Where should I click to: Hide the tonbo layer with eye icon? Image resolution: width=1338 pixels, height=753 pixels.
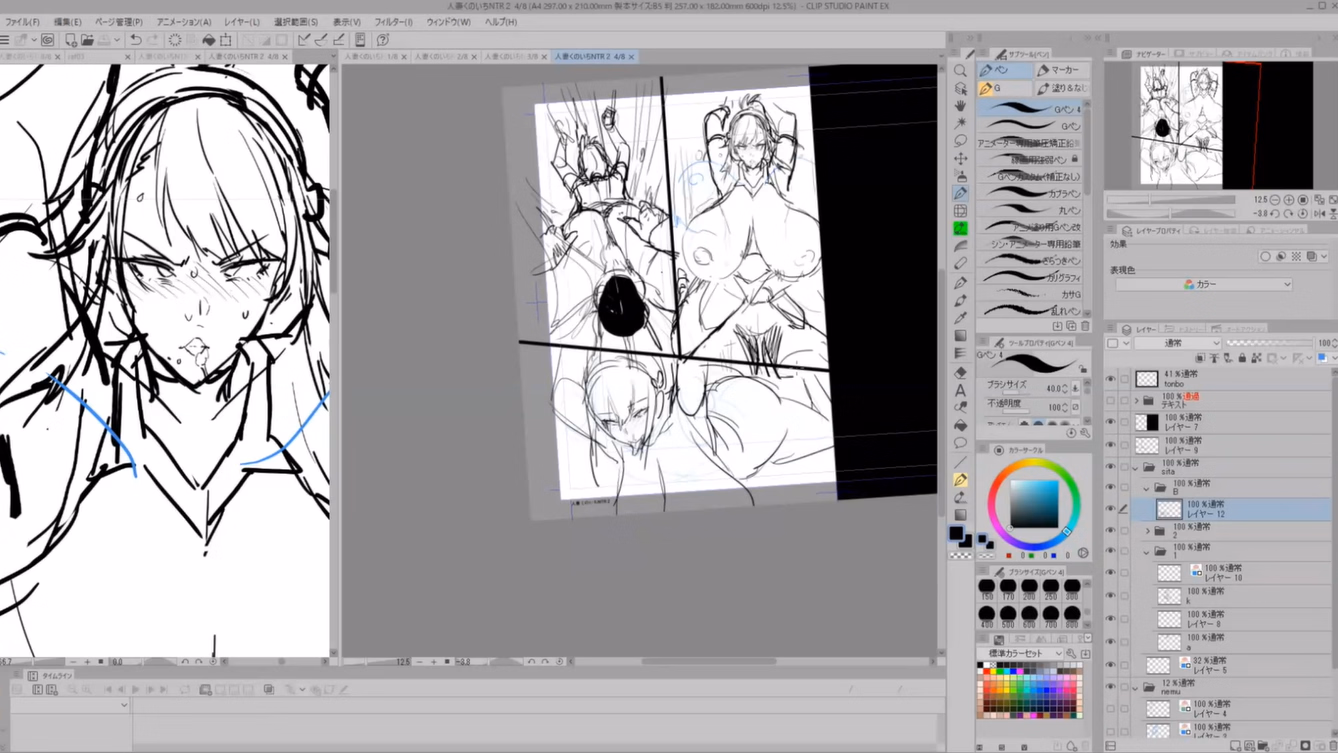click(1110, 379)
